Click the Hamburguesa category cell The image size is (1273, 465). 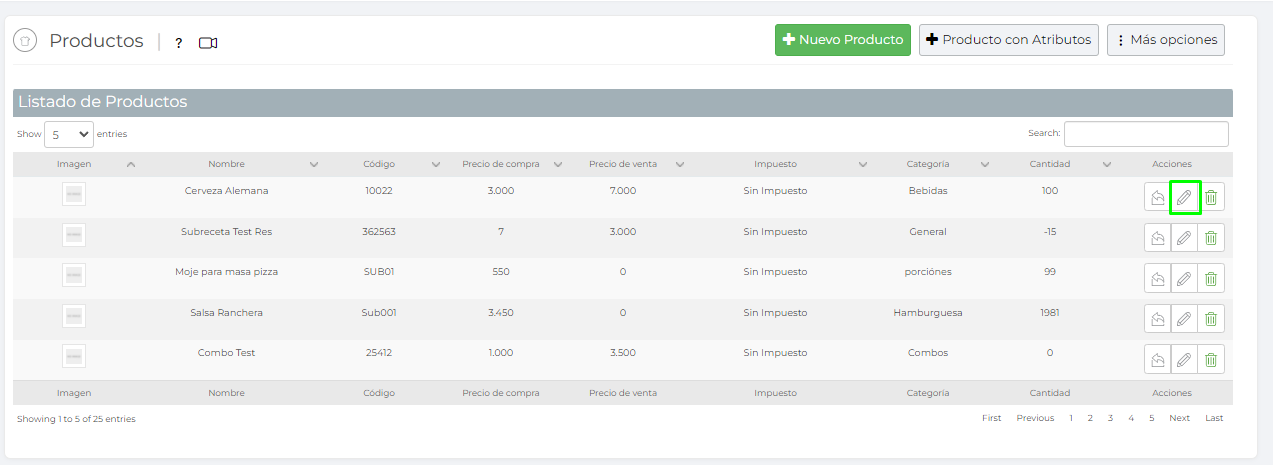pyautogui.click(x=928, y=312)
